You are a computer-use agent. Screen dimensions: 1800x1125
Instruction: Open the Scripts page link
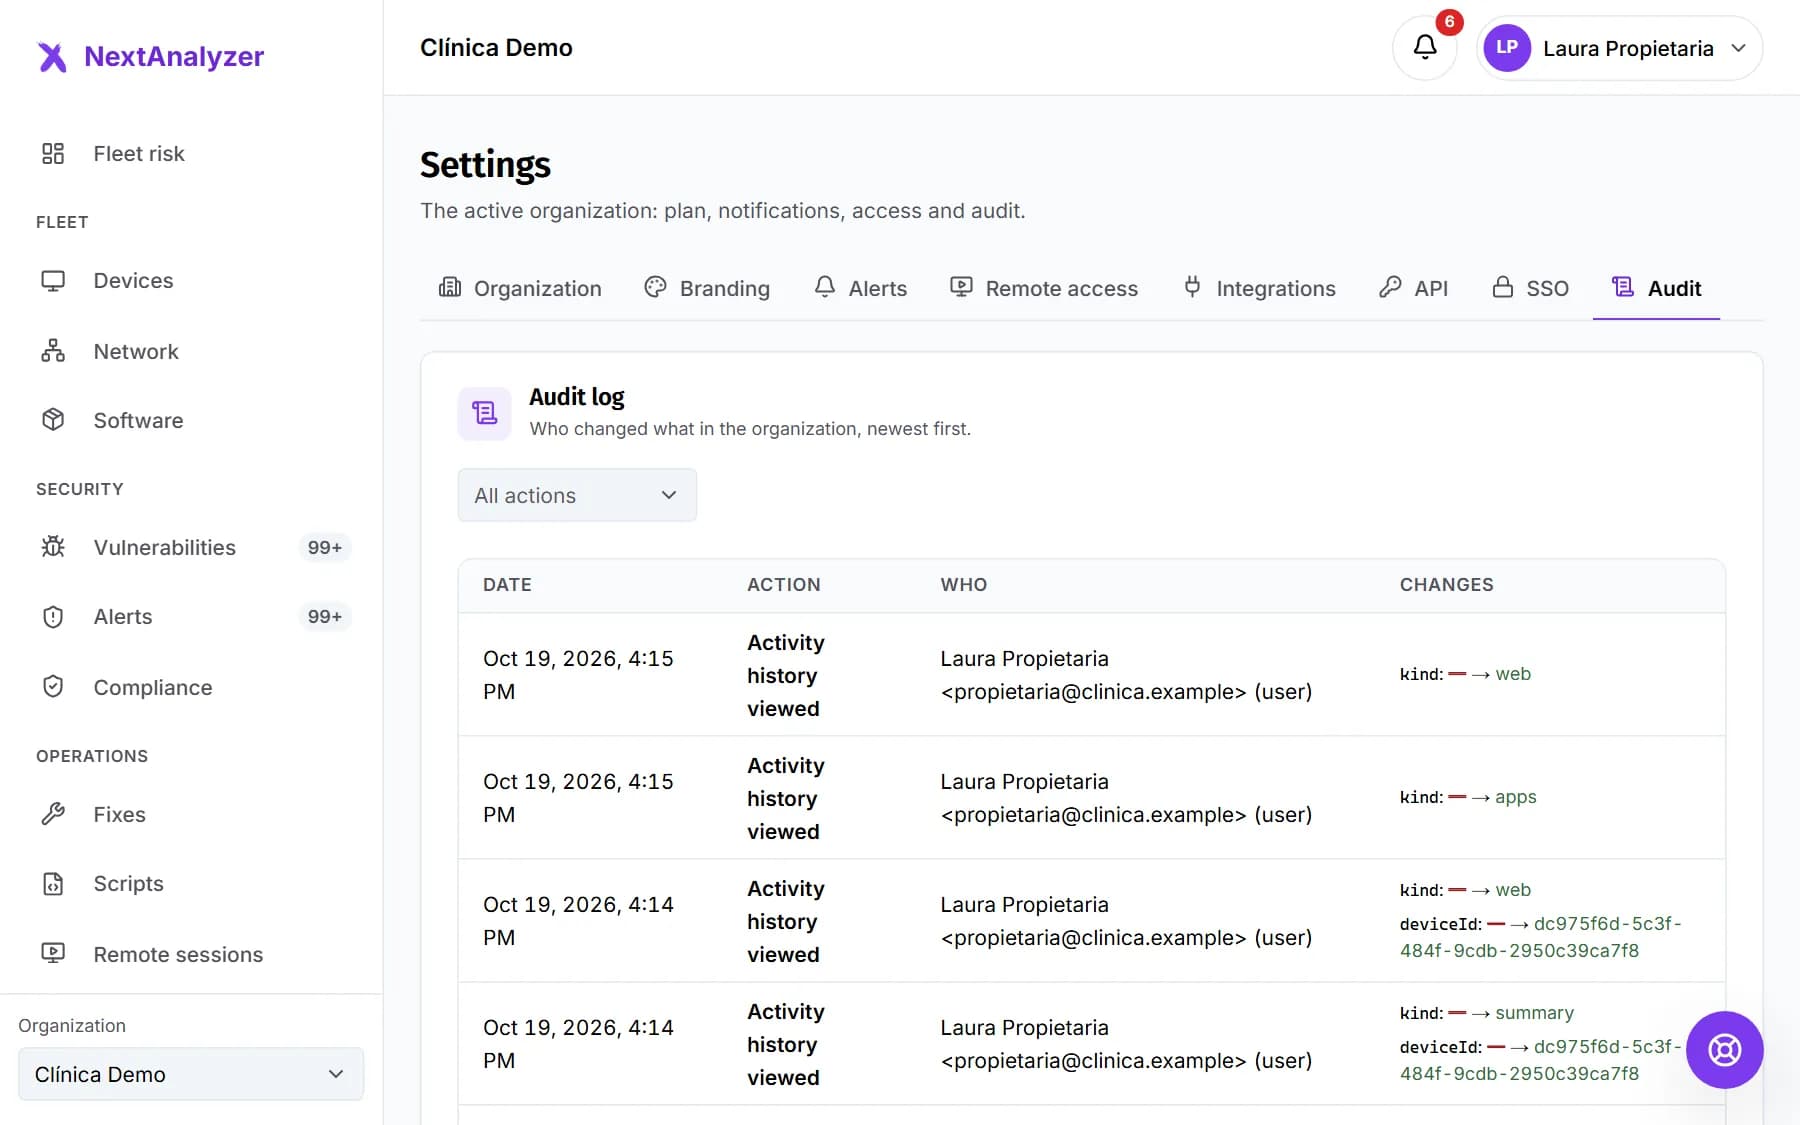(x=191, y=884)
